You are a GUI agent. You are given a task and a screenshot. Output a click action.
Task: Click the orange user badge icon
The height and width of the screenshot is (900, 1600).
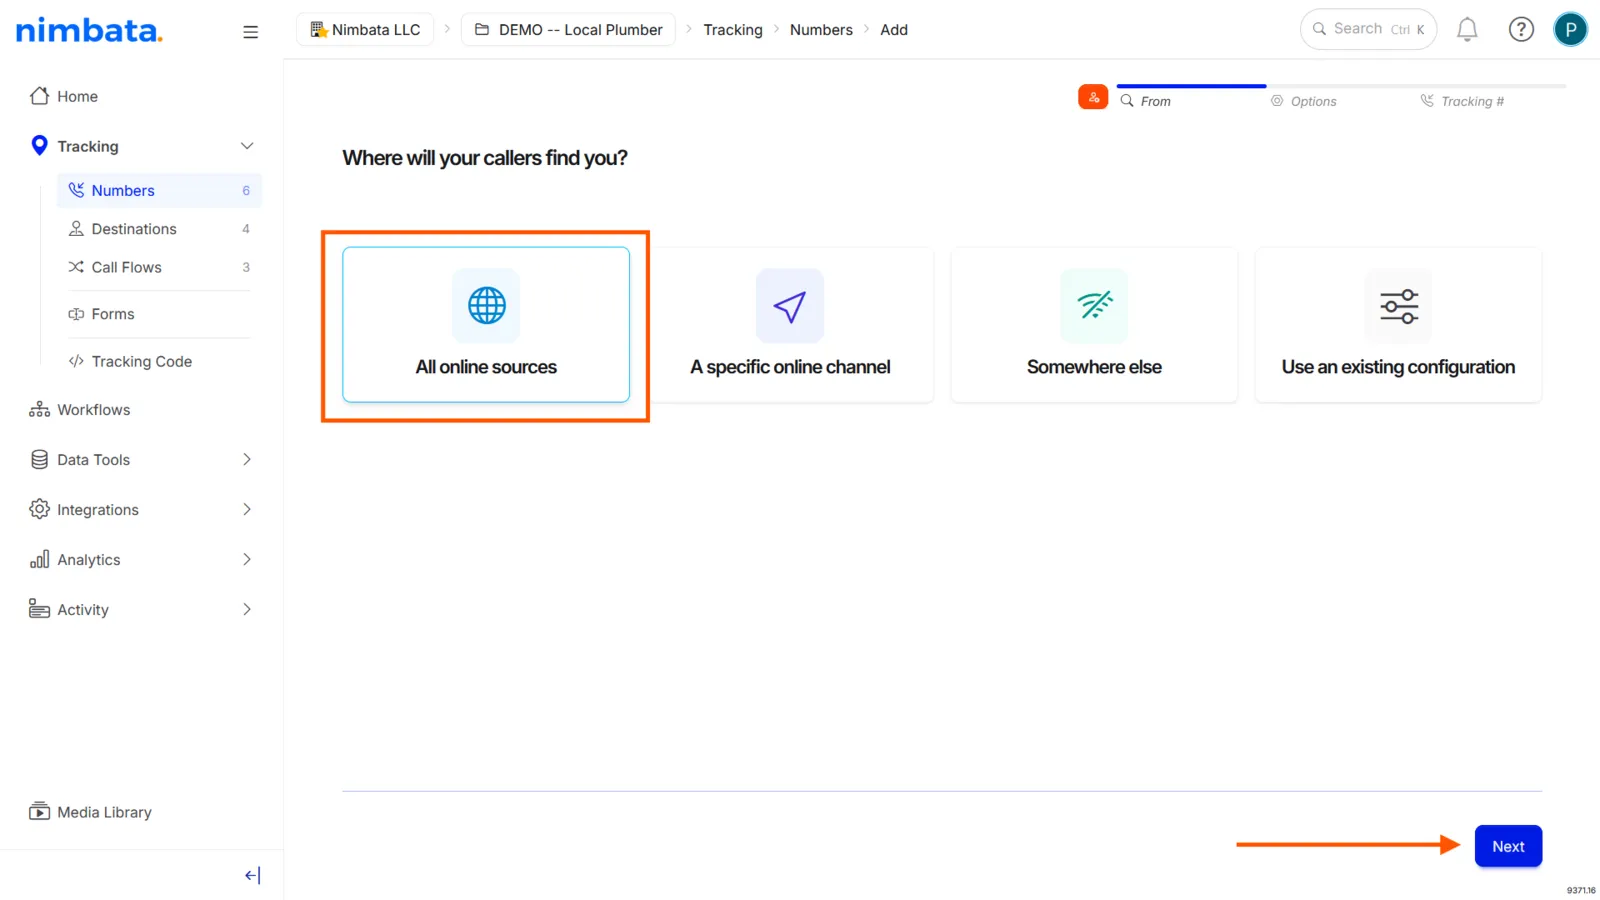(x=1093, y=97)
